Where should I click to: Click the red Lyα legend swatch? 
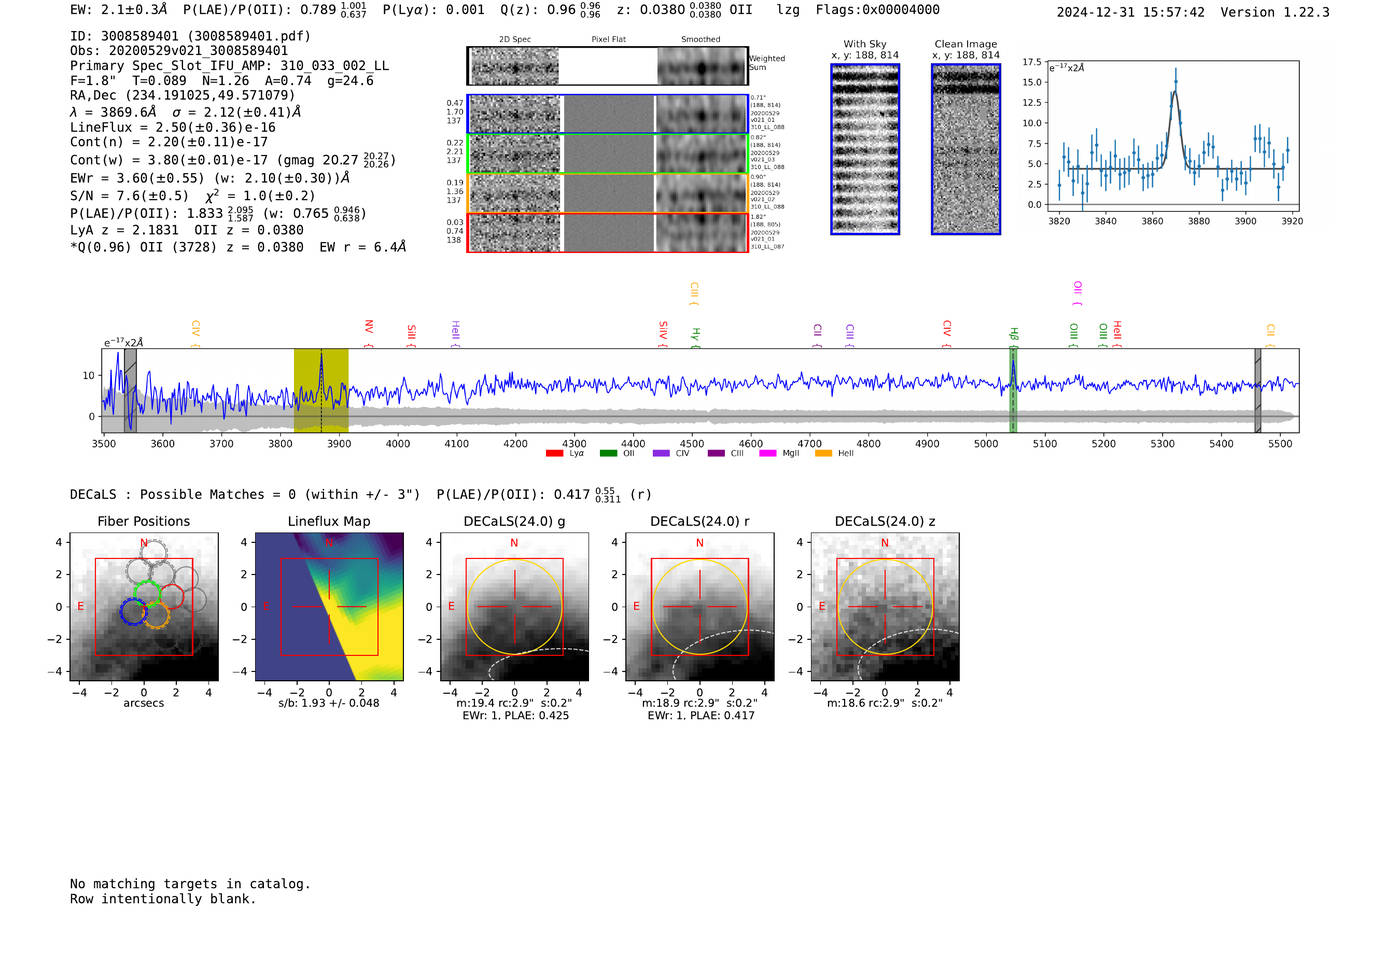click(x=554, y=454)
